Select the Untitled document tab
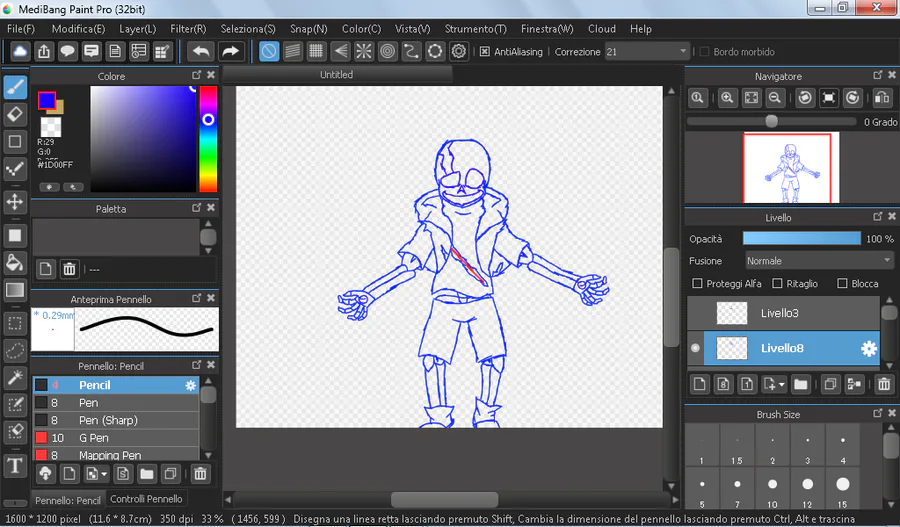The width and height of the screenshot is (900, 527). pyautogui.click(x=336, y=75)
